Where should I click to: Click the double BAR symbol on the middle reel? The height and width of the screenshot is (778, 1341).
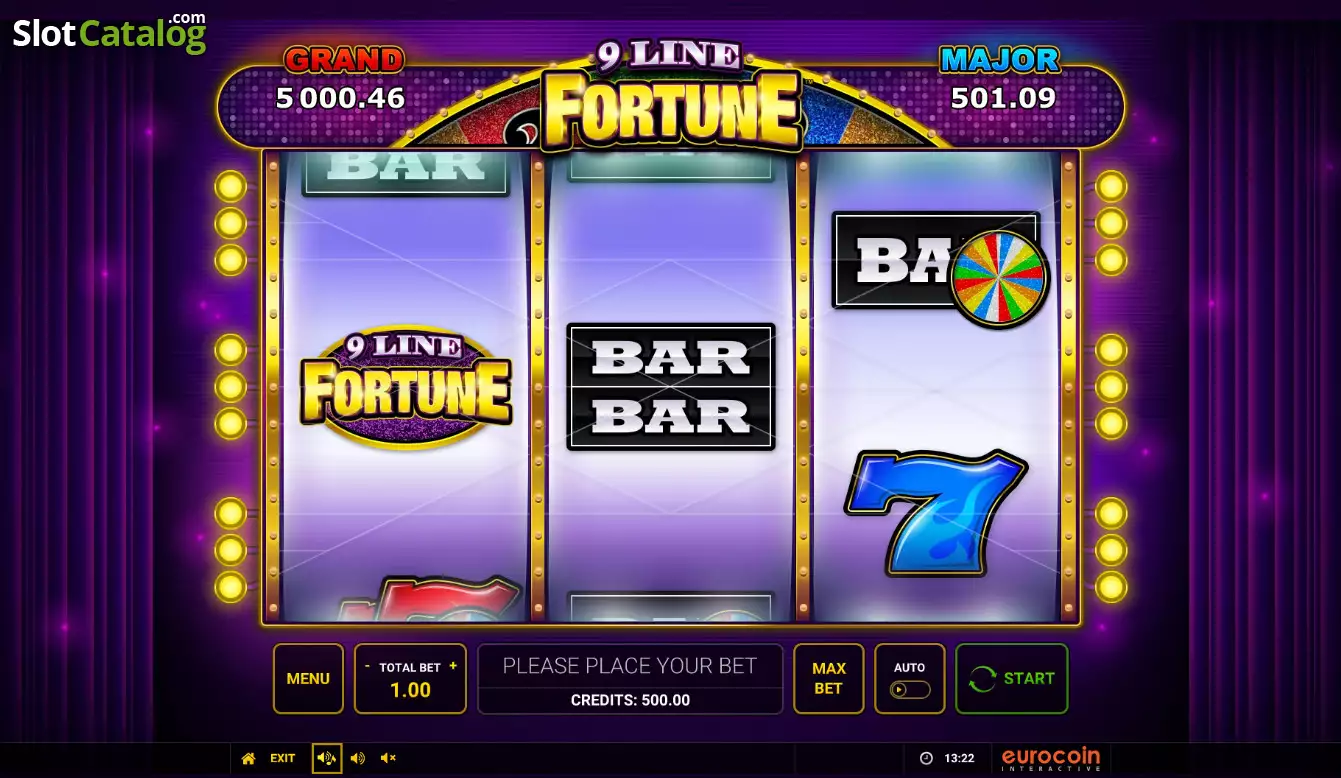click(671, 386)
